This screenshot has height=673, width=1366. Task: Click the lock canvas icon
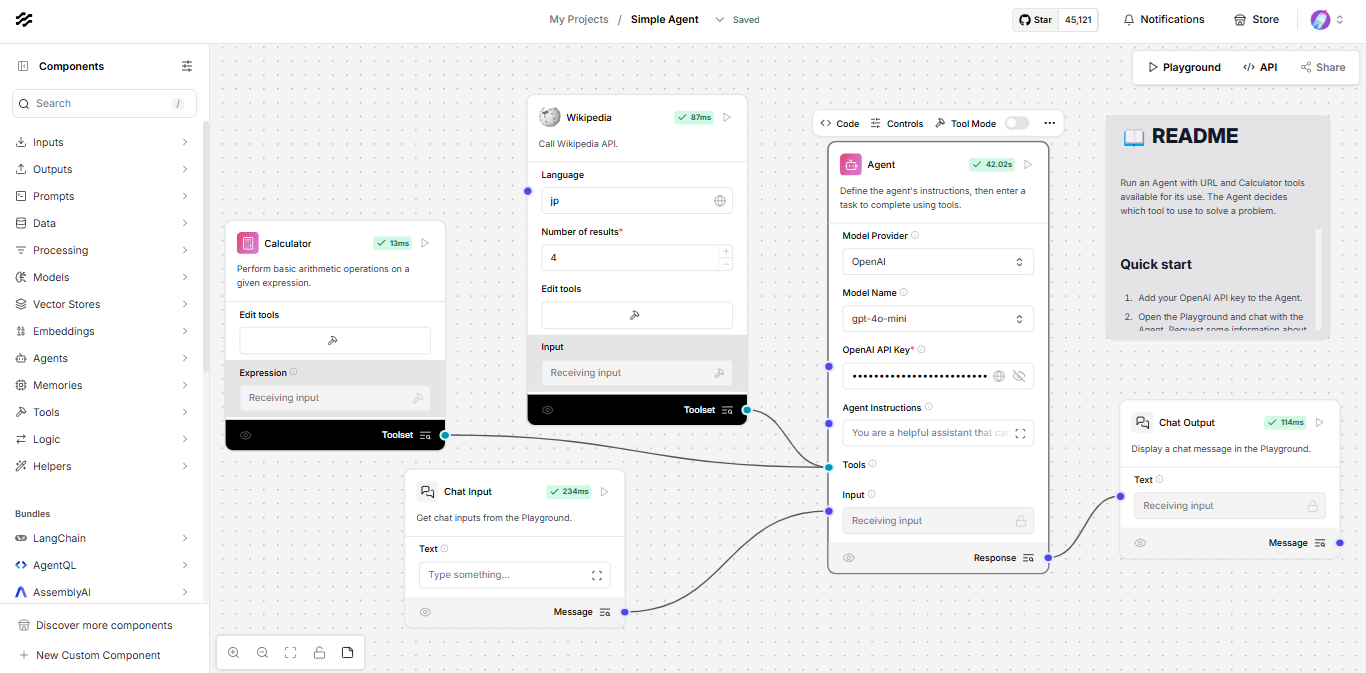pyautogui.click(x=319, y=653)
